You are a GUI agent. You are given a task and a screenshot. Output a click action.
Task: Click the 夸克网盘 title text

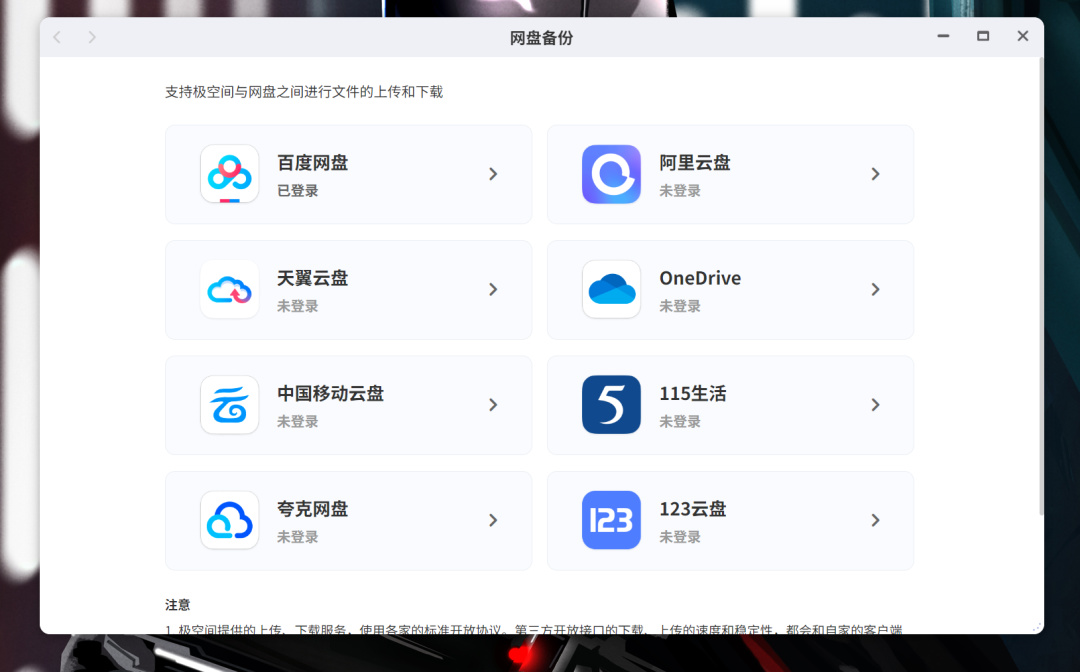click(x=313, y=509)
